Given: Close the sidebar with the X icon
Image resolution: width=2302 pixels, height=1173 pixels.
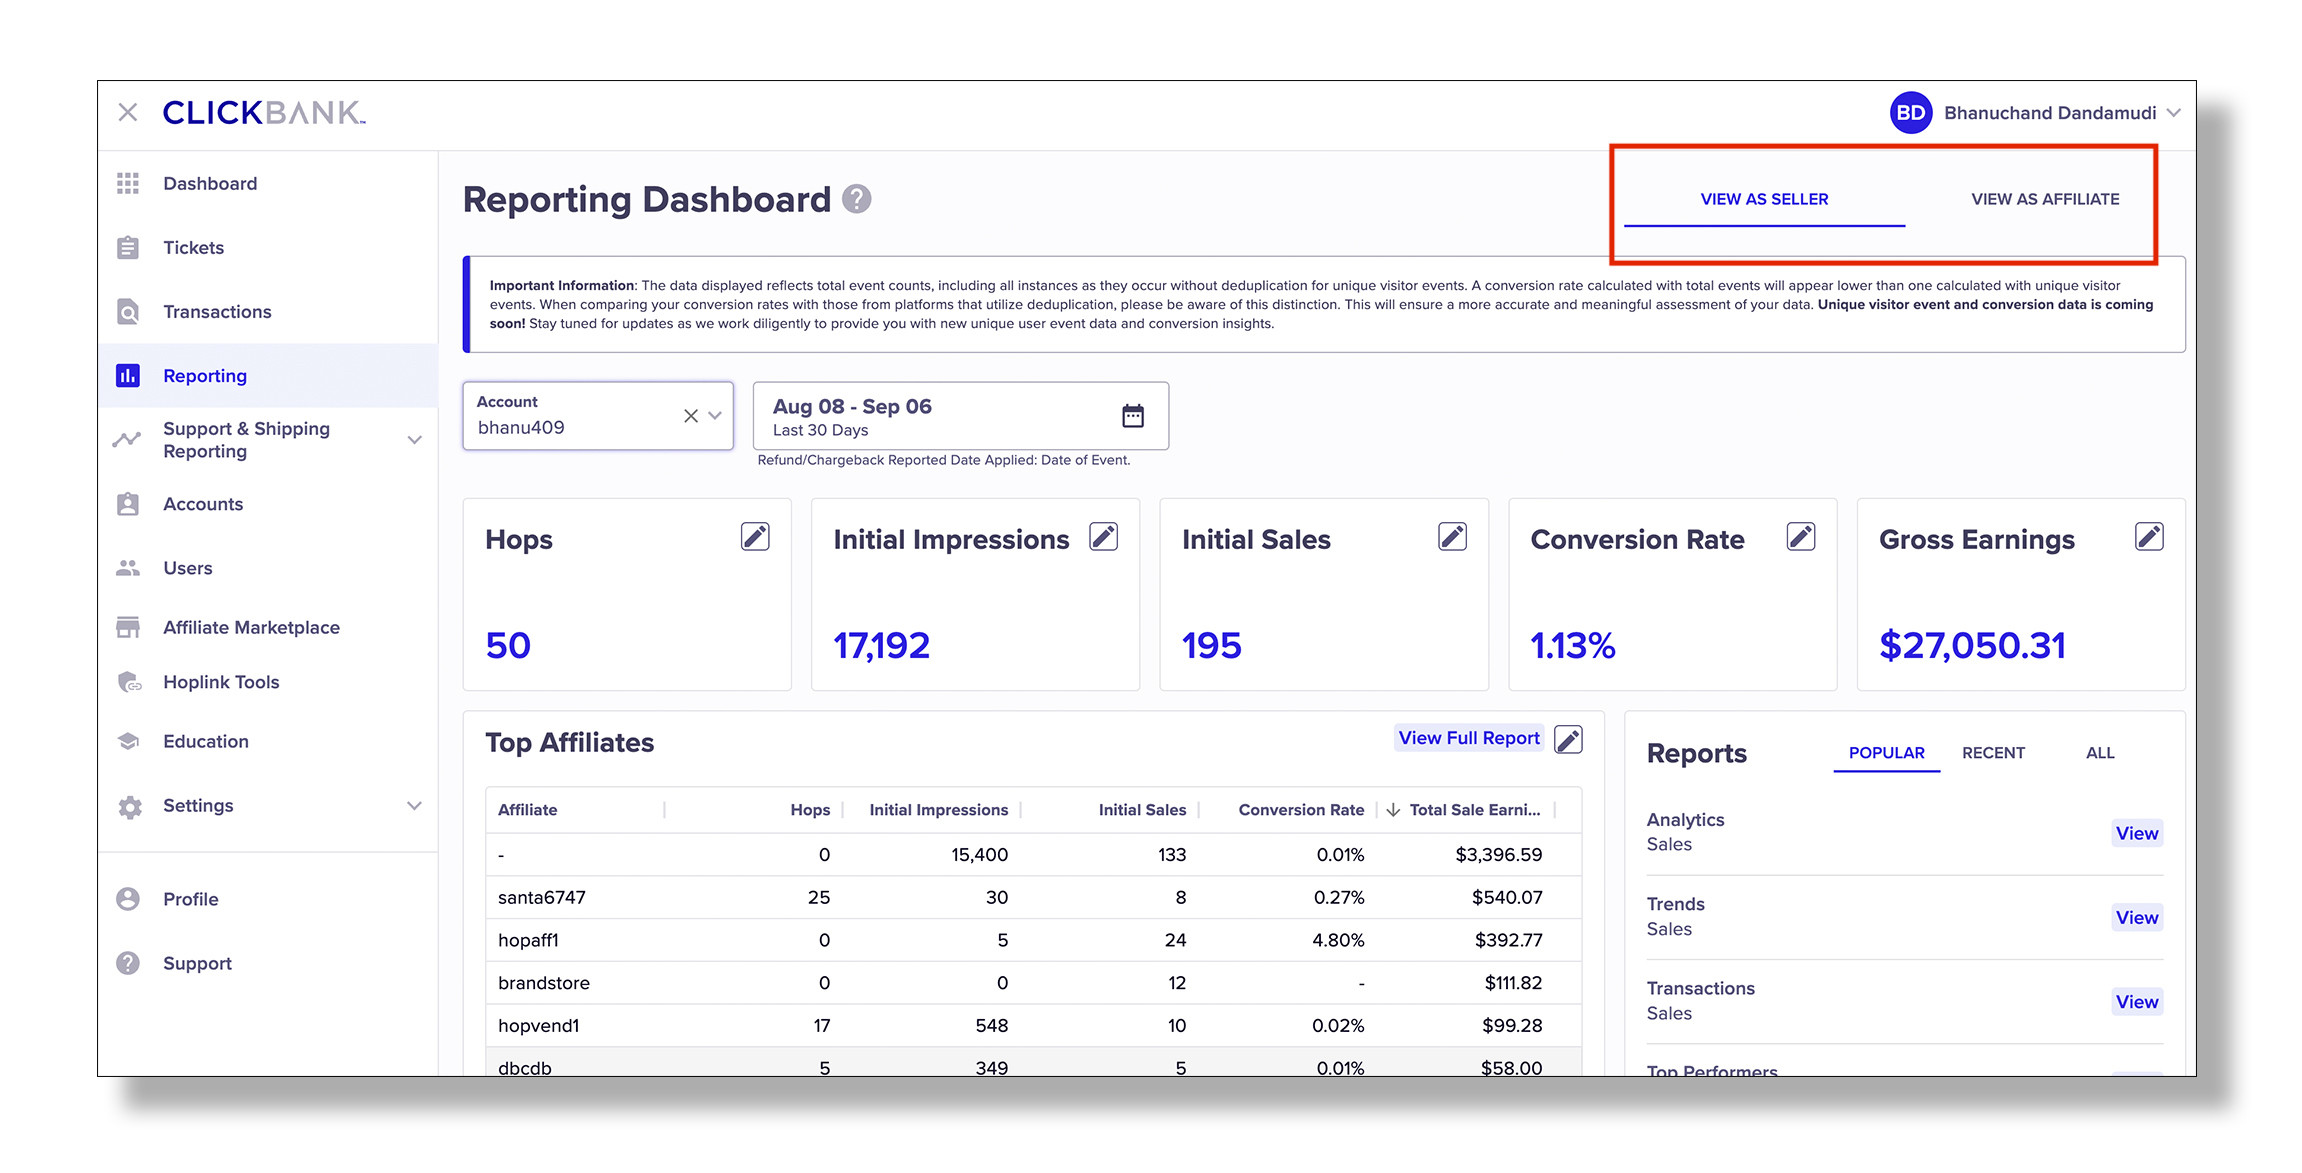Looking at the screenshot, I should (128, 113).
